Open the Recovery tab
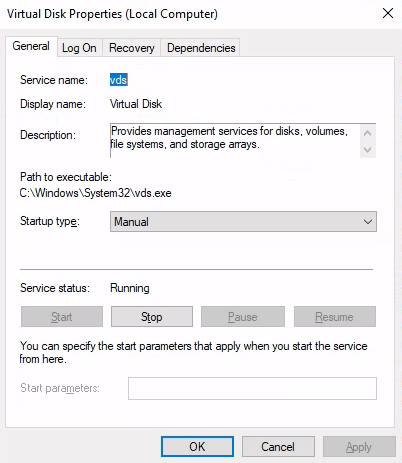The image size is (402, 463). click(x=132, y=48)
